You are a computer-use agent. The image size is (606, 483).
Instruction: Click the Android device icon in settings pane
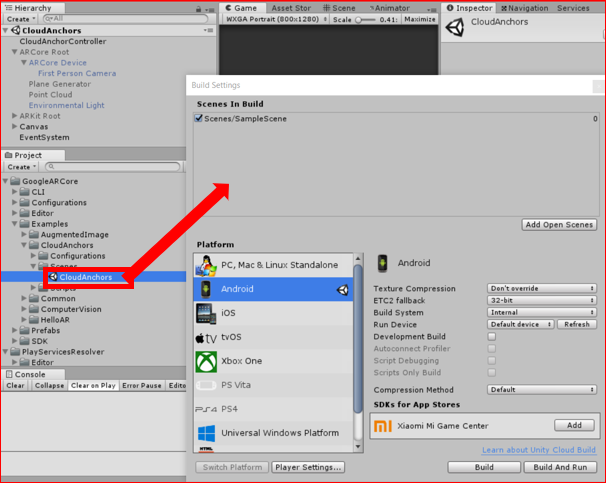click(382, 263)
